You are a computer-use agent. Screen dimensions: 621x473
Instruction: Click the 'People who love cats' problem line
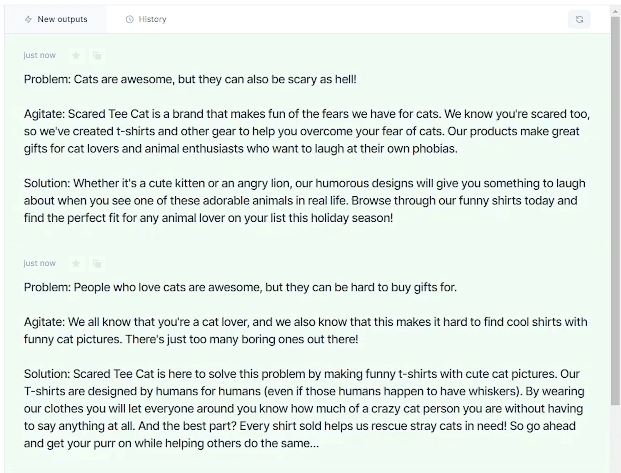click(240, 287)
